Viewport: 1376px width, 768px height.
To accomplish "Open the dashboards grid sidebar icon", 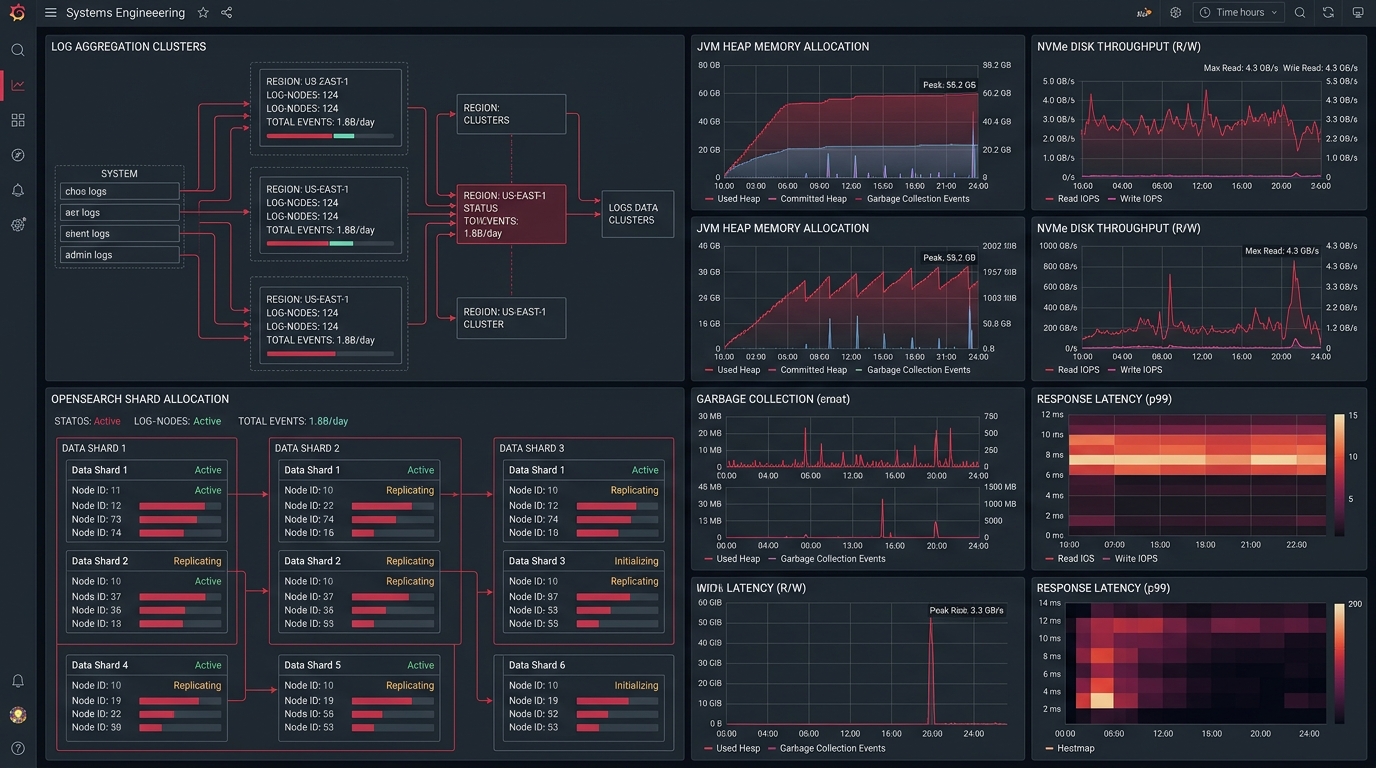I will click(18, 120).
